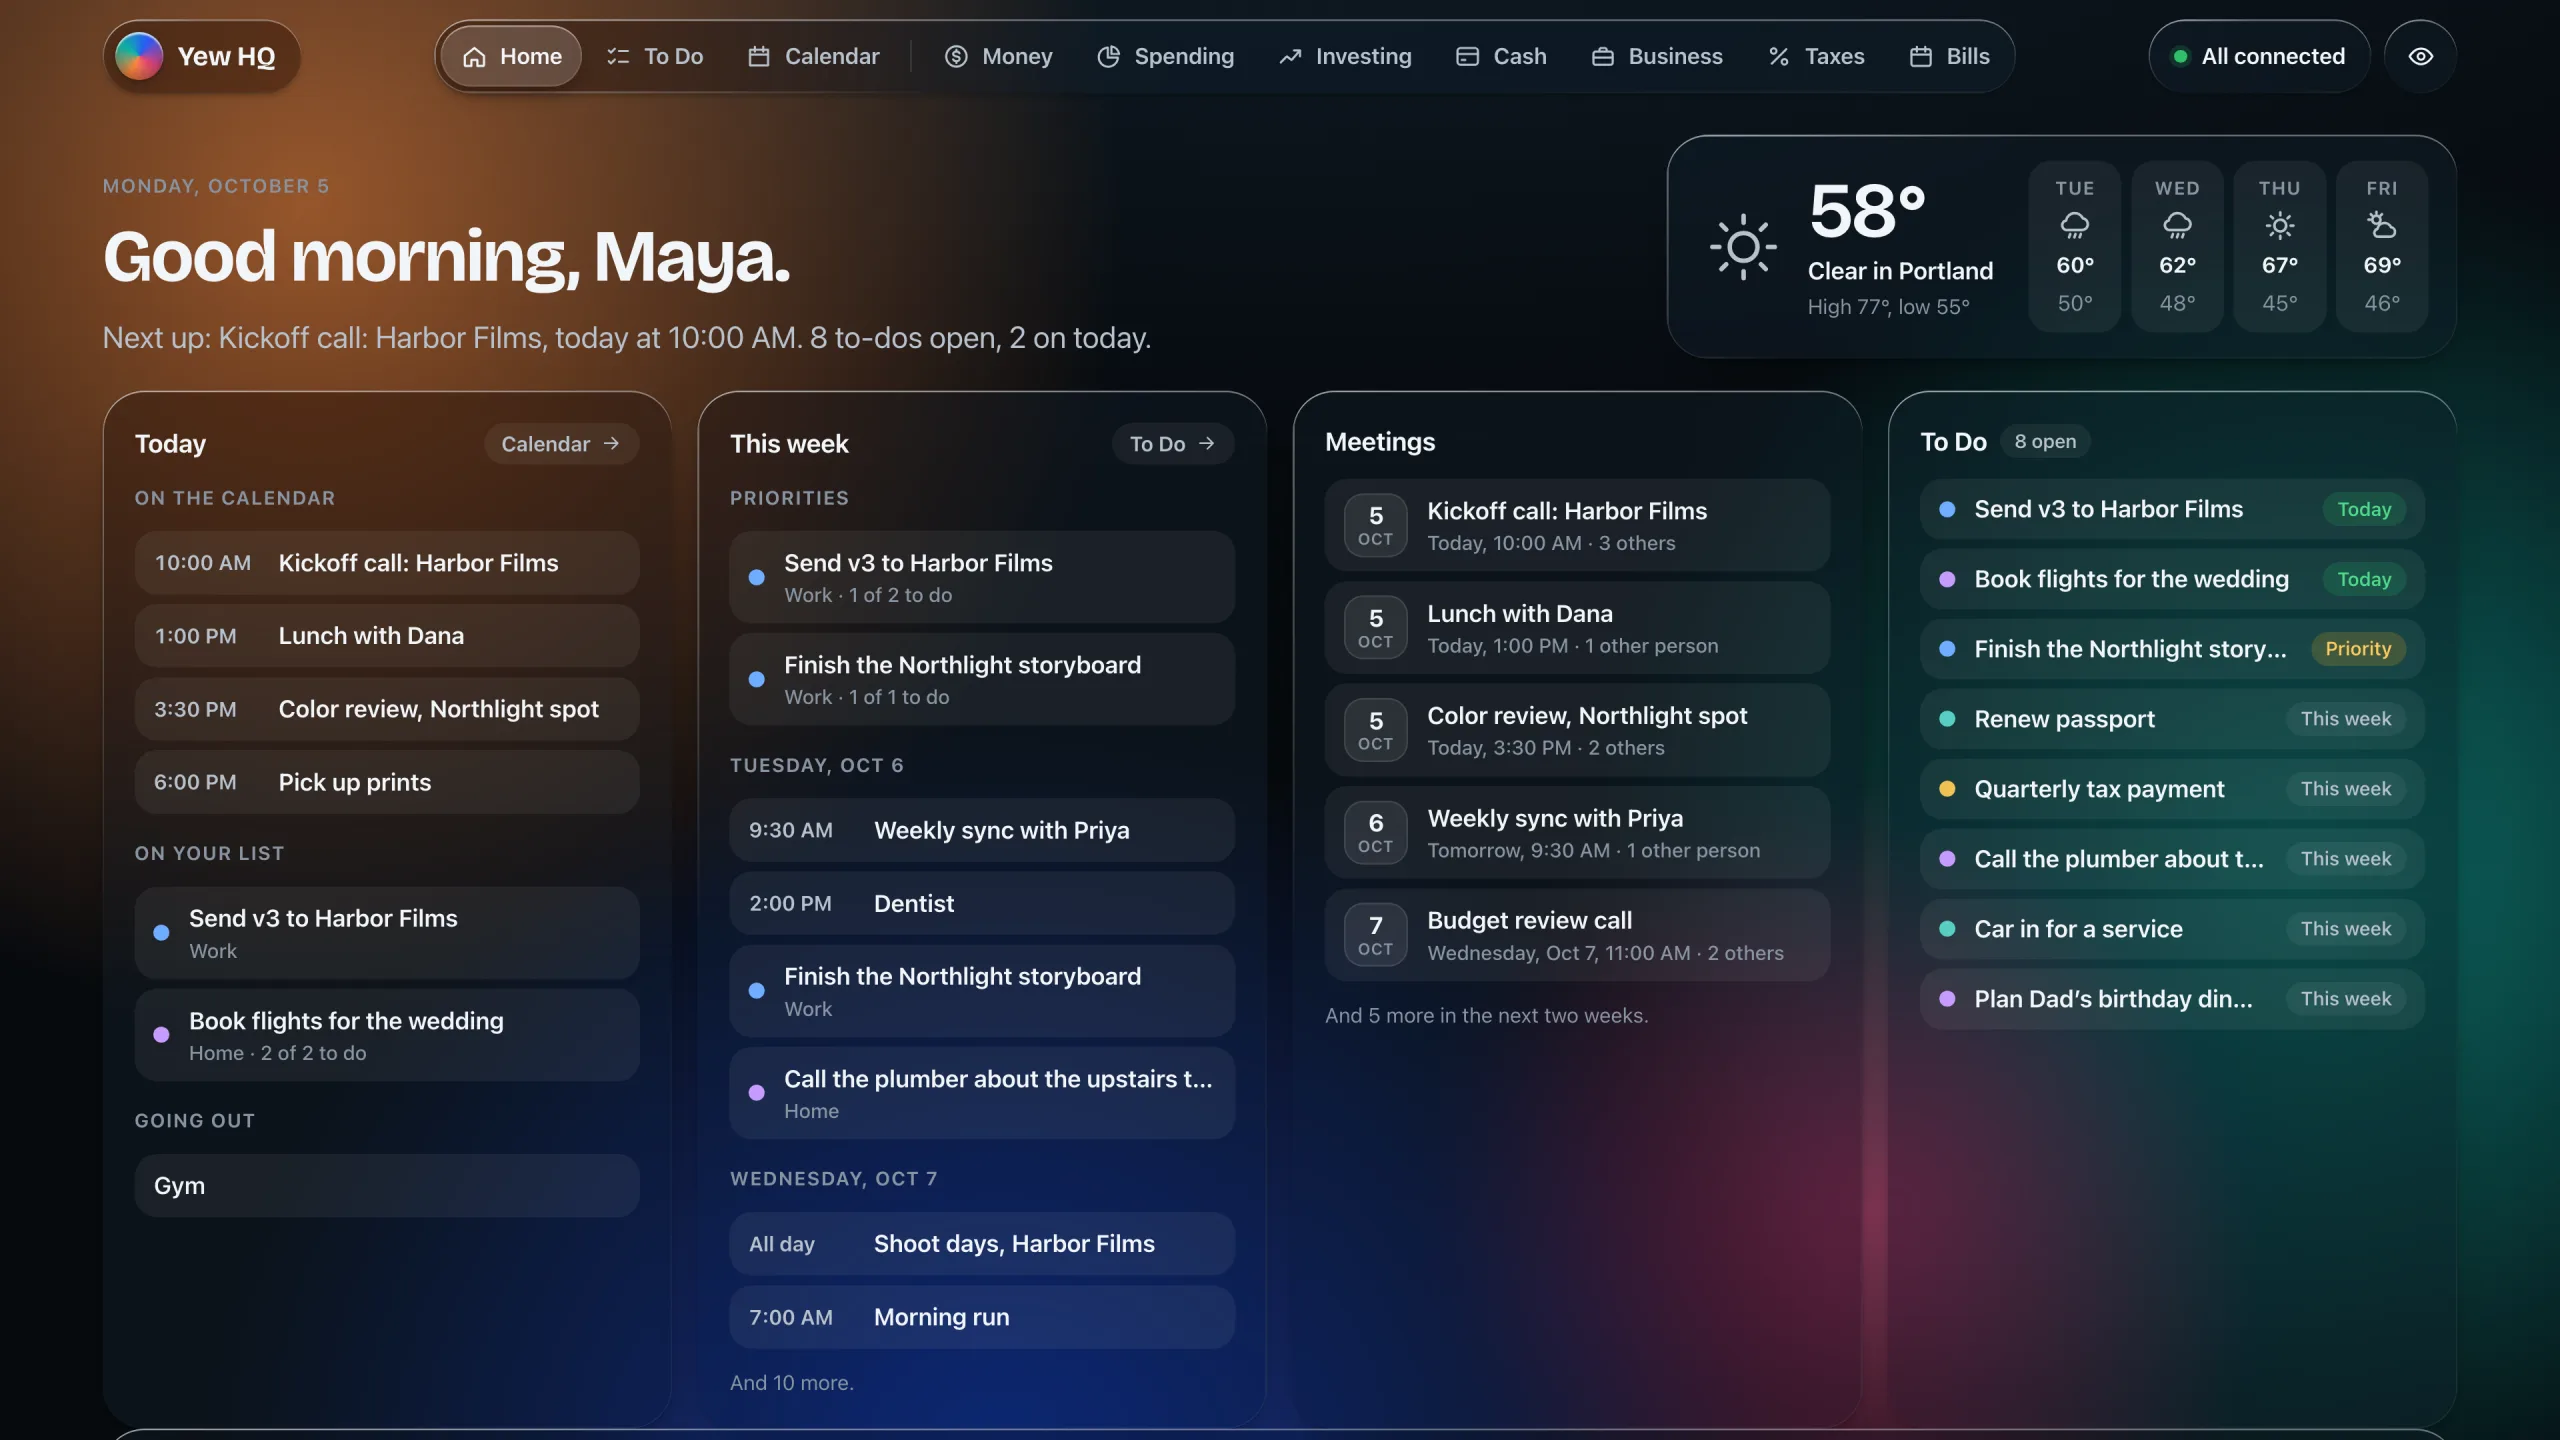Click Friday's partly cloudy forecast icon
2560x1440 pixels.
pos(2382,226)
